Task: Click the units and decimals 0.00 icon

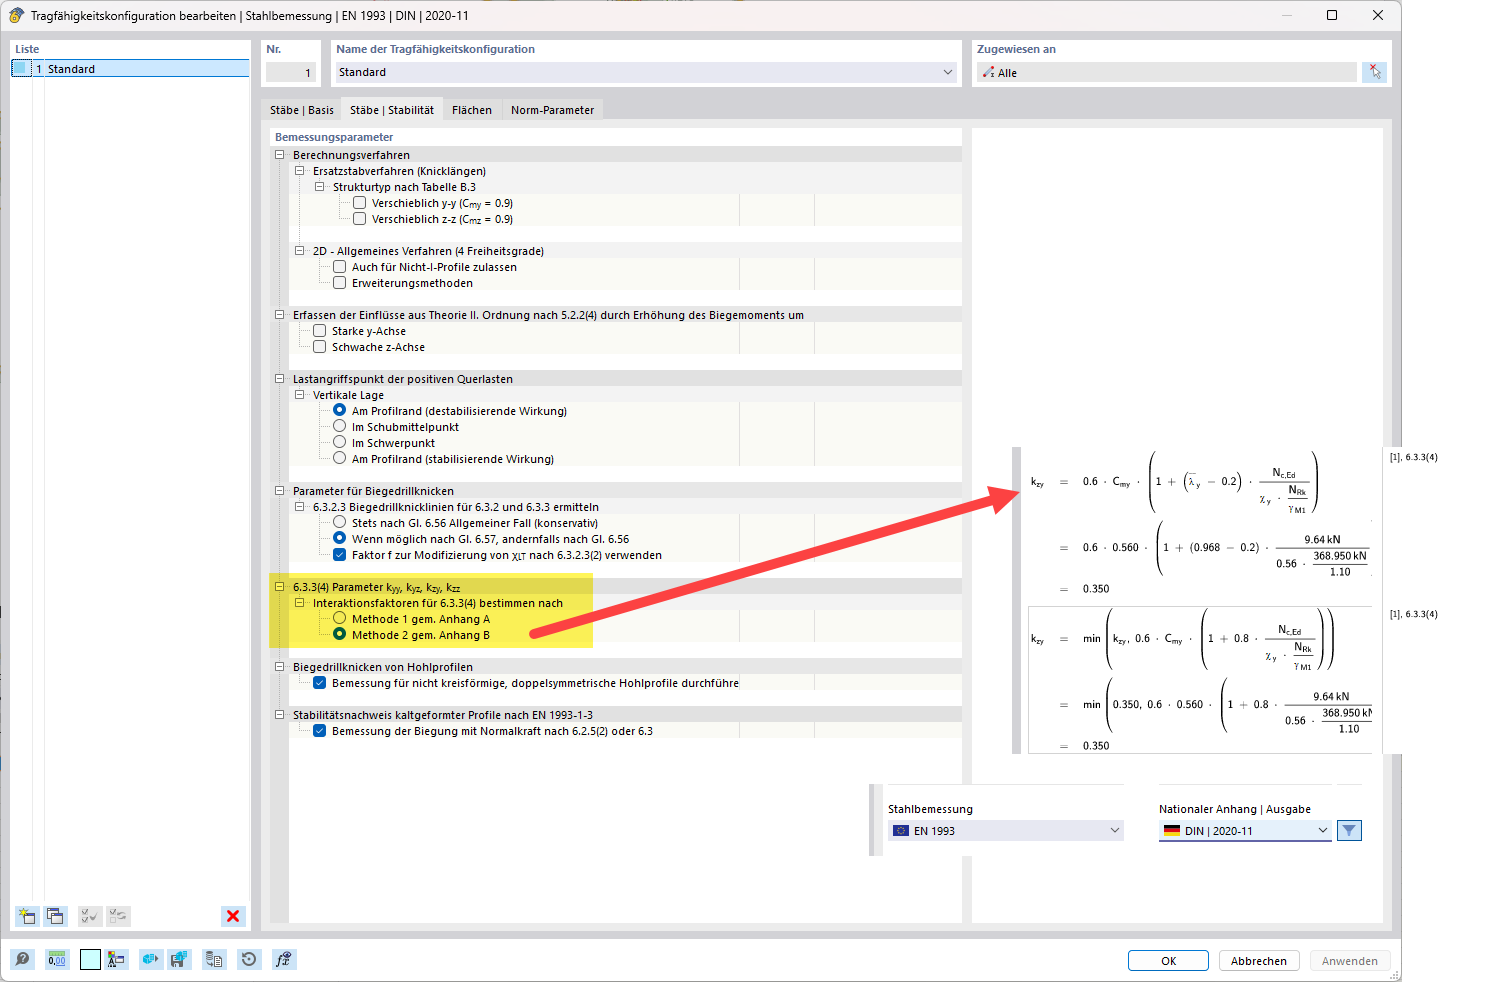Action: coord(57,960)
